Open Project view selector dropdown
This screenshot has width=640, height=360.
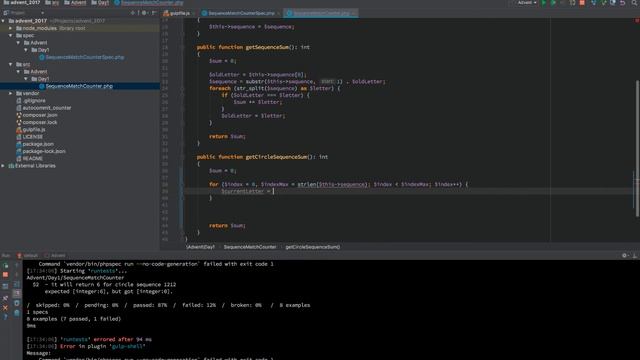24,13
